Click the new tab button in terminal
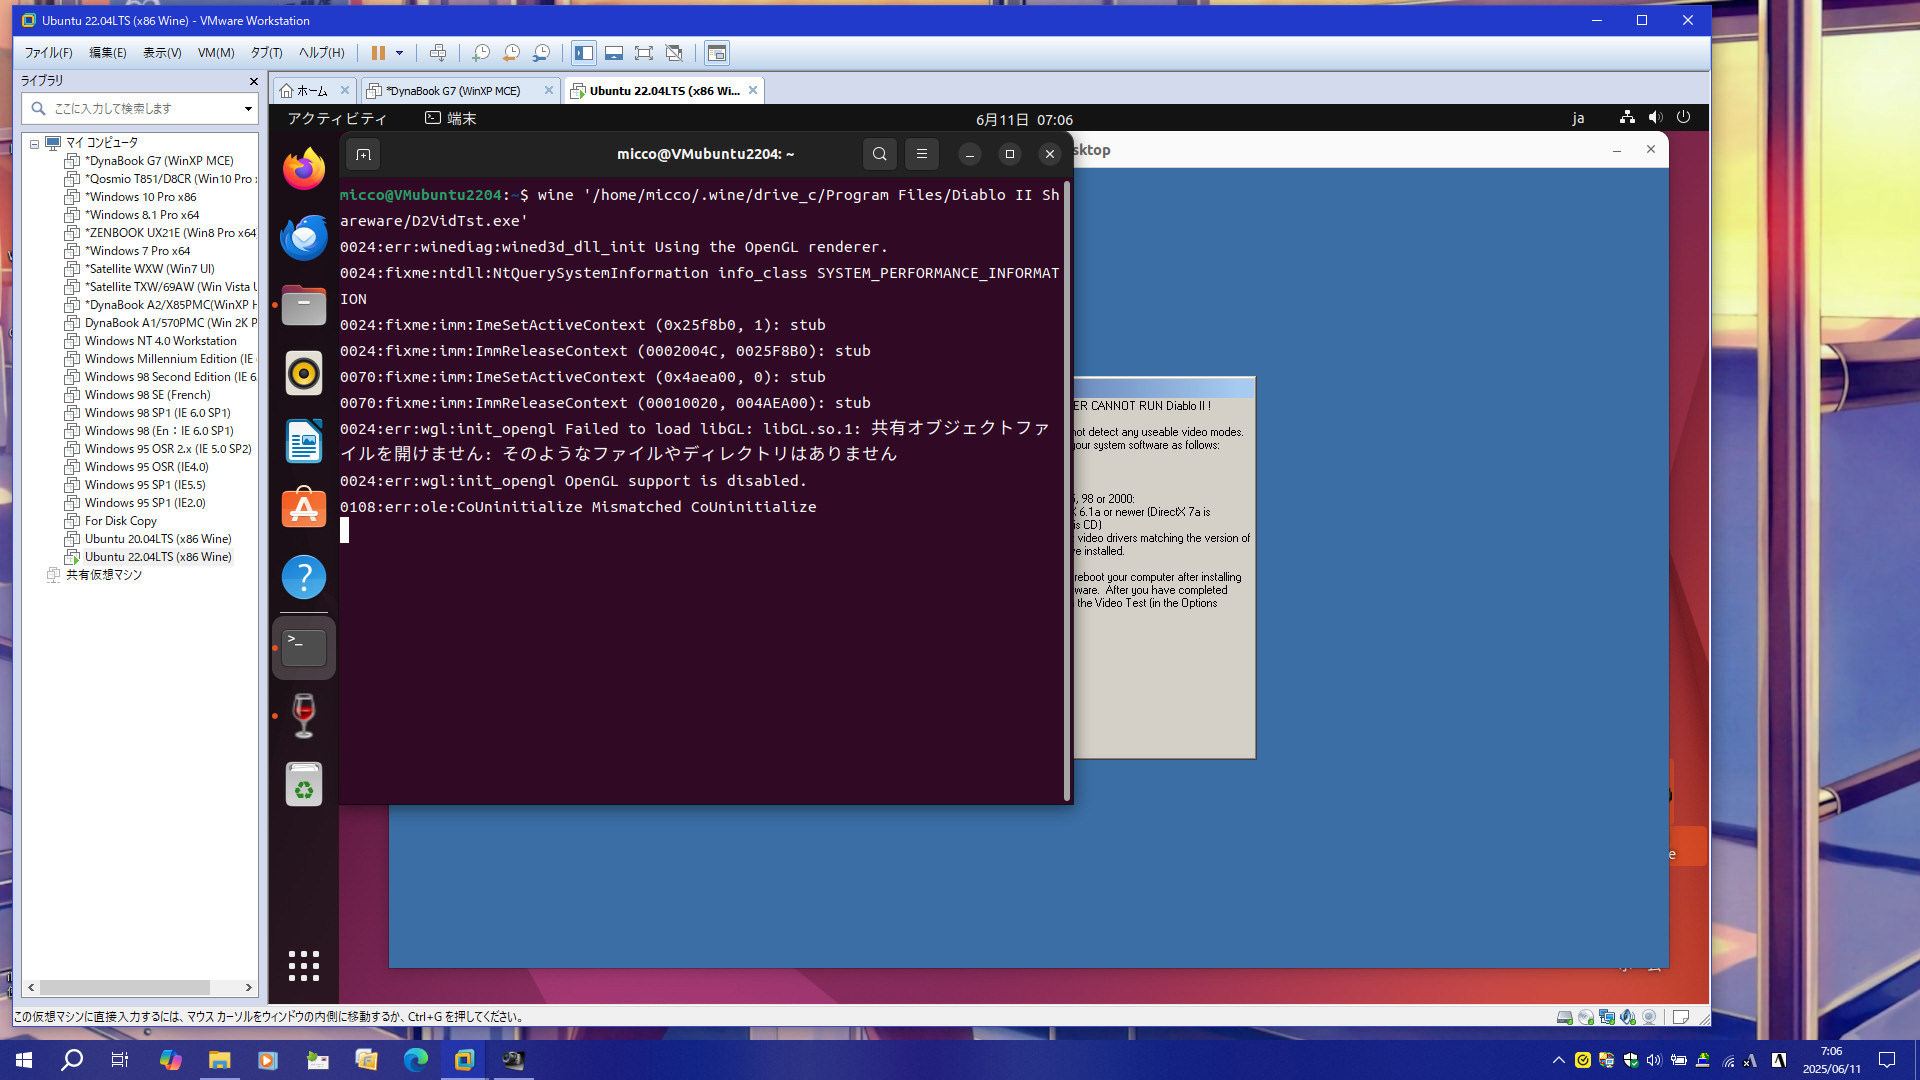This screenshot has height=1080, width=1920. tap(363, 154)
